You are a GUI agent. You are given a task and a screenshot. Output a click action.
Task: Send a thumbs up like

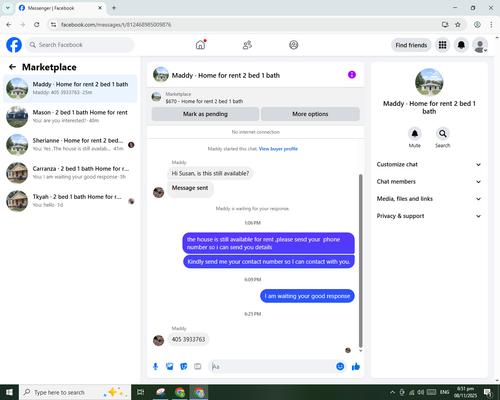tap(356, 367)
